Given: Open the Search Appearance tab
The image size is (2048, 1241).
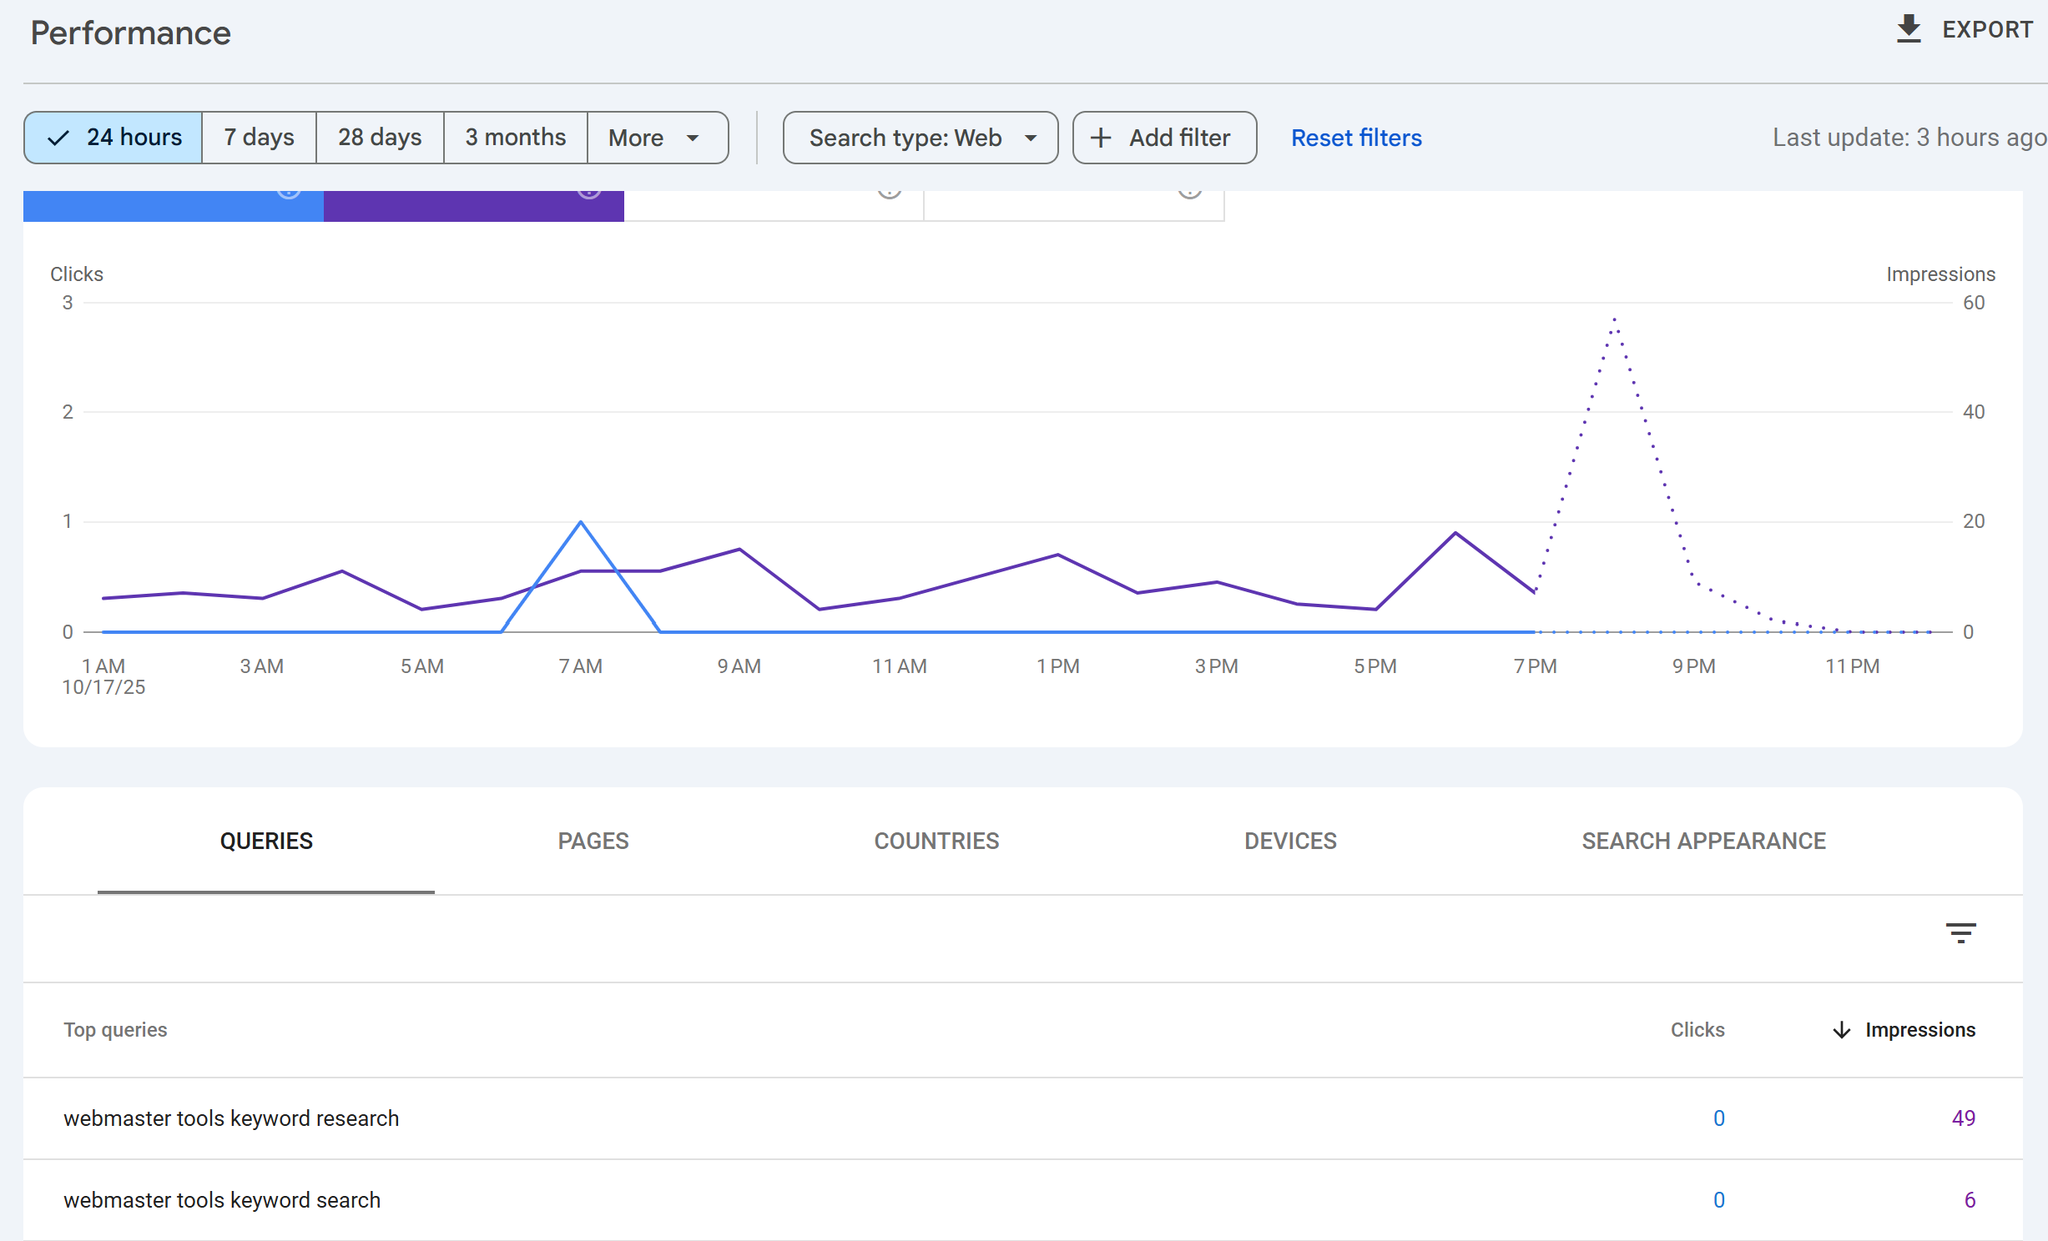Looking at the screenshot, I should (x=1703, y=841).
